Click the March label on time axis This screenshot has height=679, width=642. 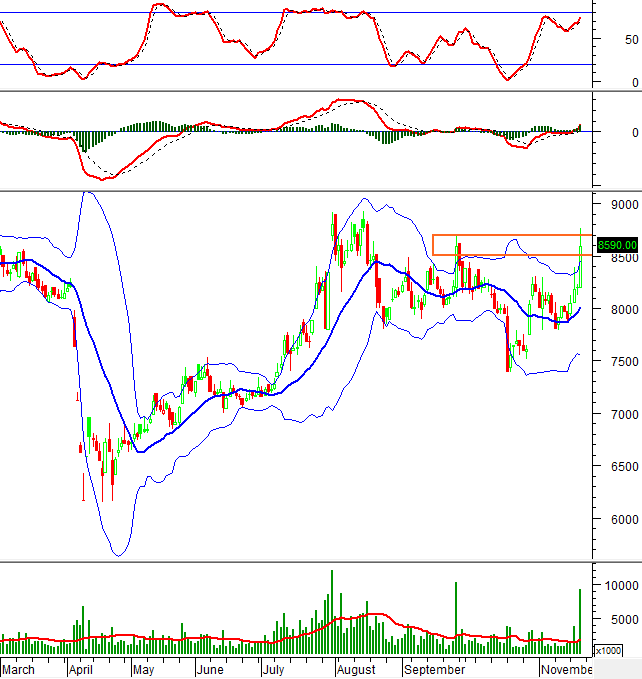click(x=19, y=669)
